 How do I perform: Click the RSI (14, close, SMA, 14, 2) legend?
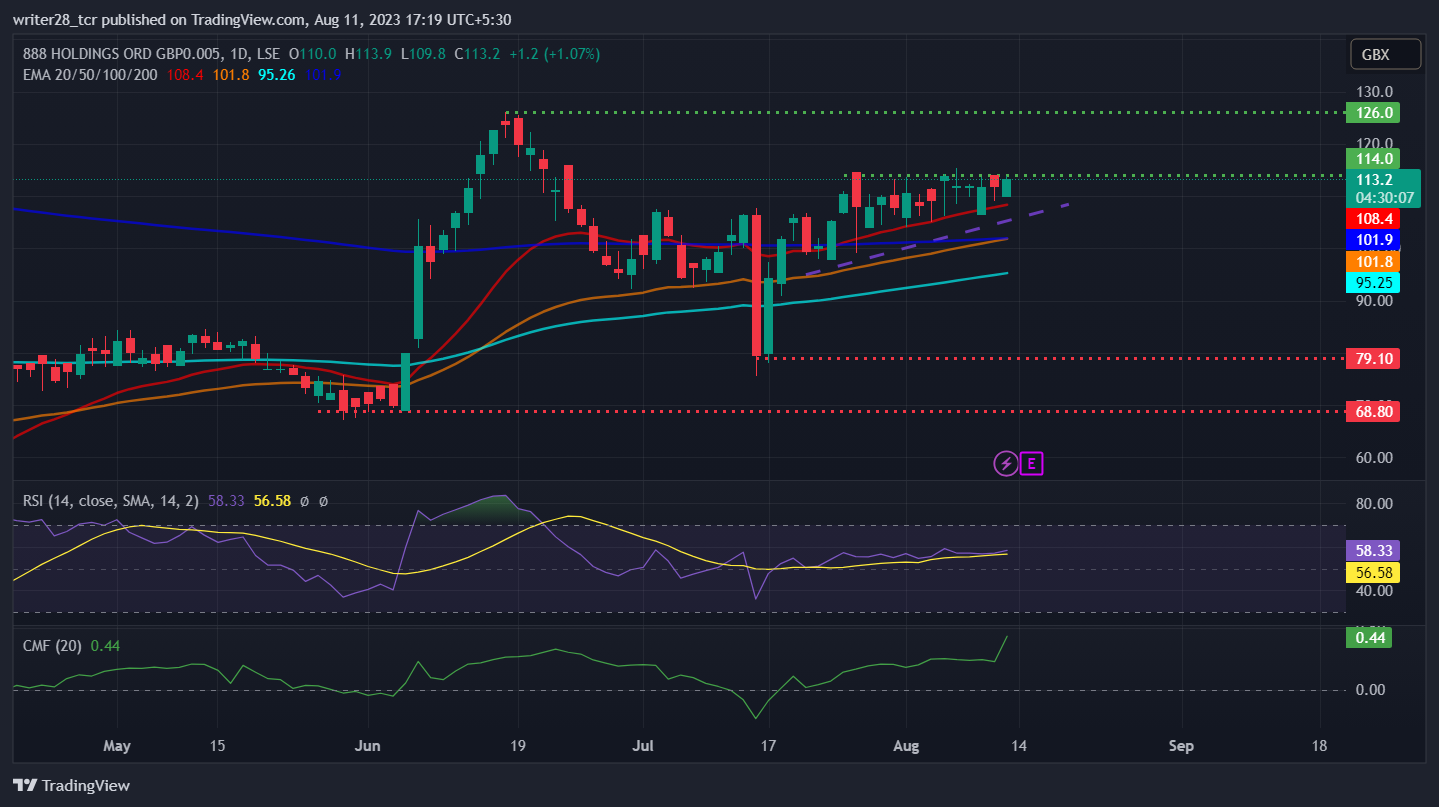click(x=112, y=500)
